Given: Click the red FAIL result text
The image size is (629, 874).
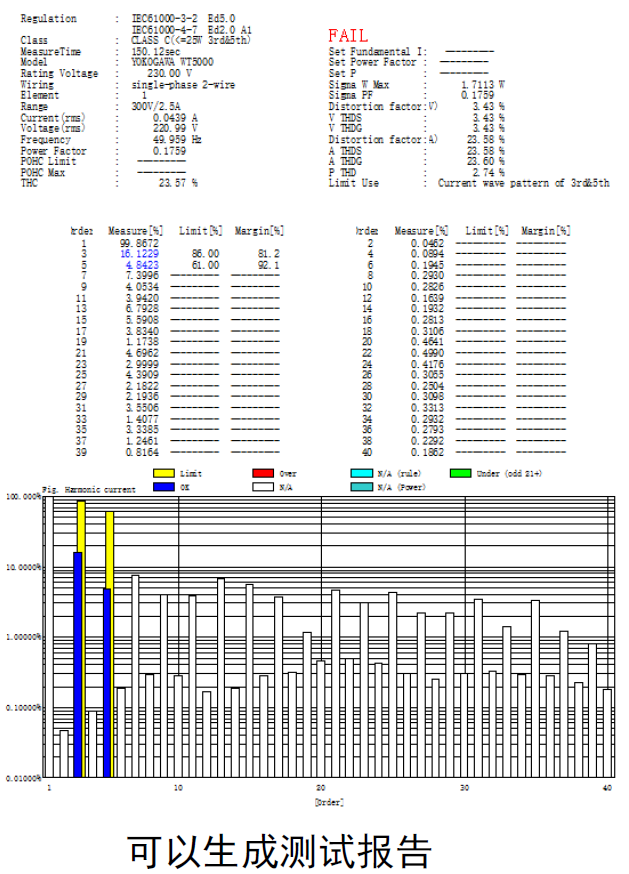Looking at the screenshot, I should tap(348, 36).
